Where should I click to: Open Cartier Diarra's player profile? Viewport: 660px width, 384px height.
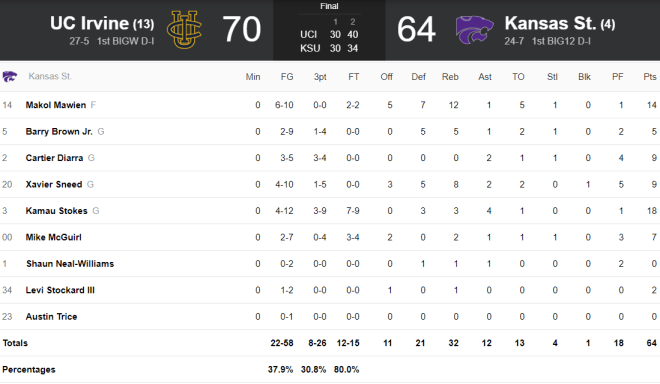[54, 158]
